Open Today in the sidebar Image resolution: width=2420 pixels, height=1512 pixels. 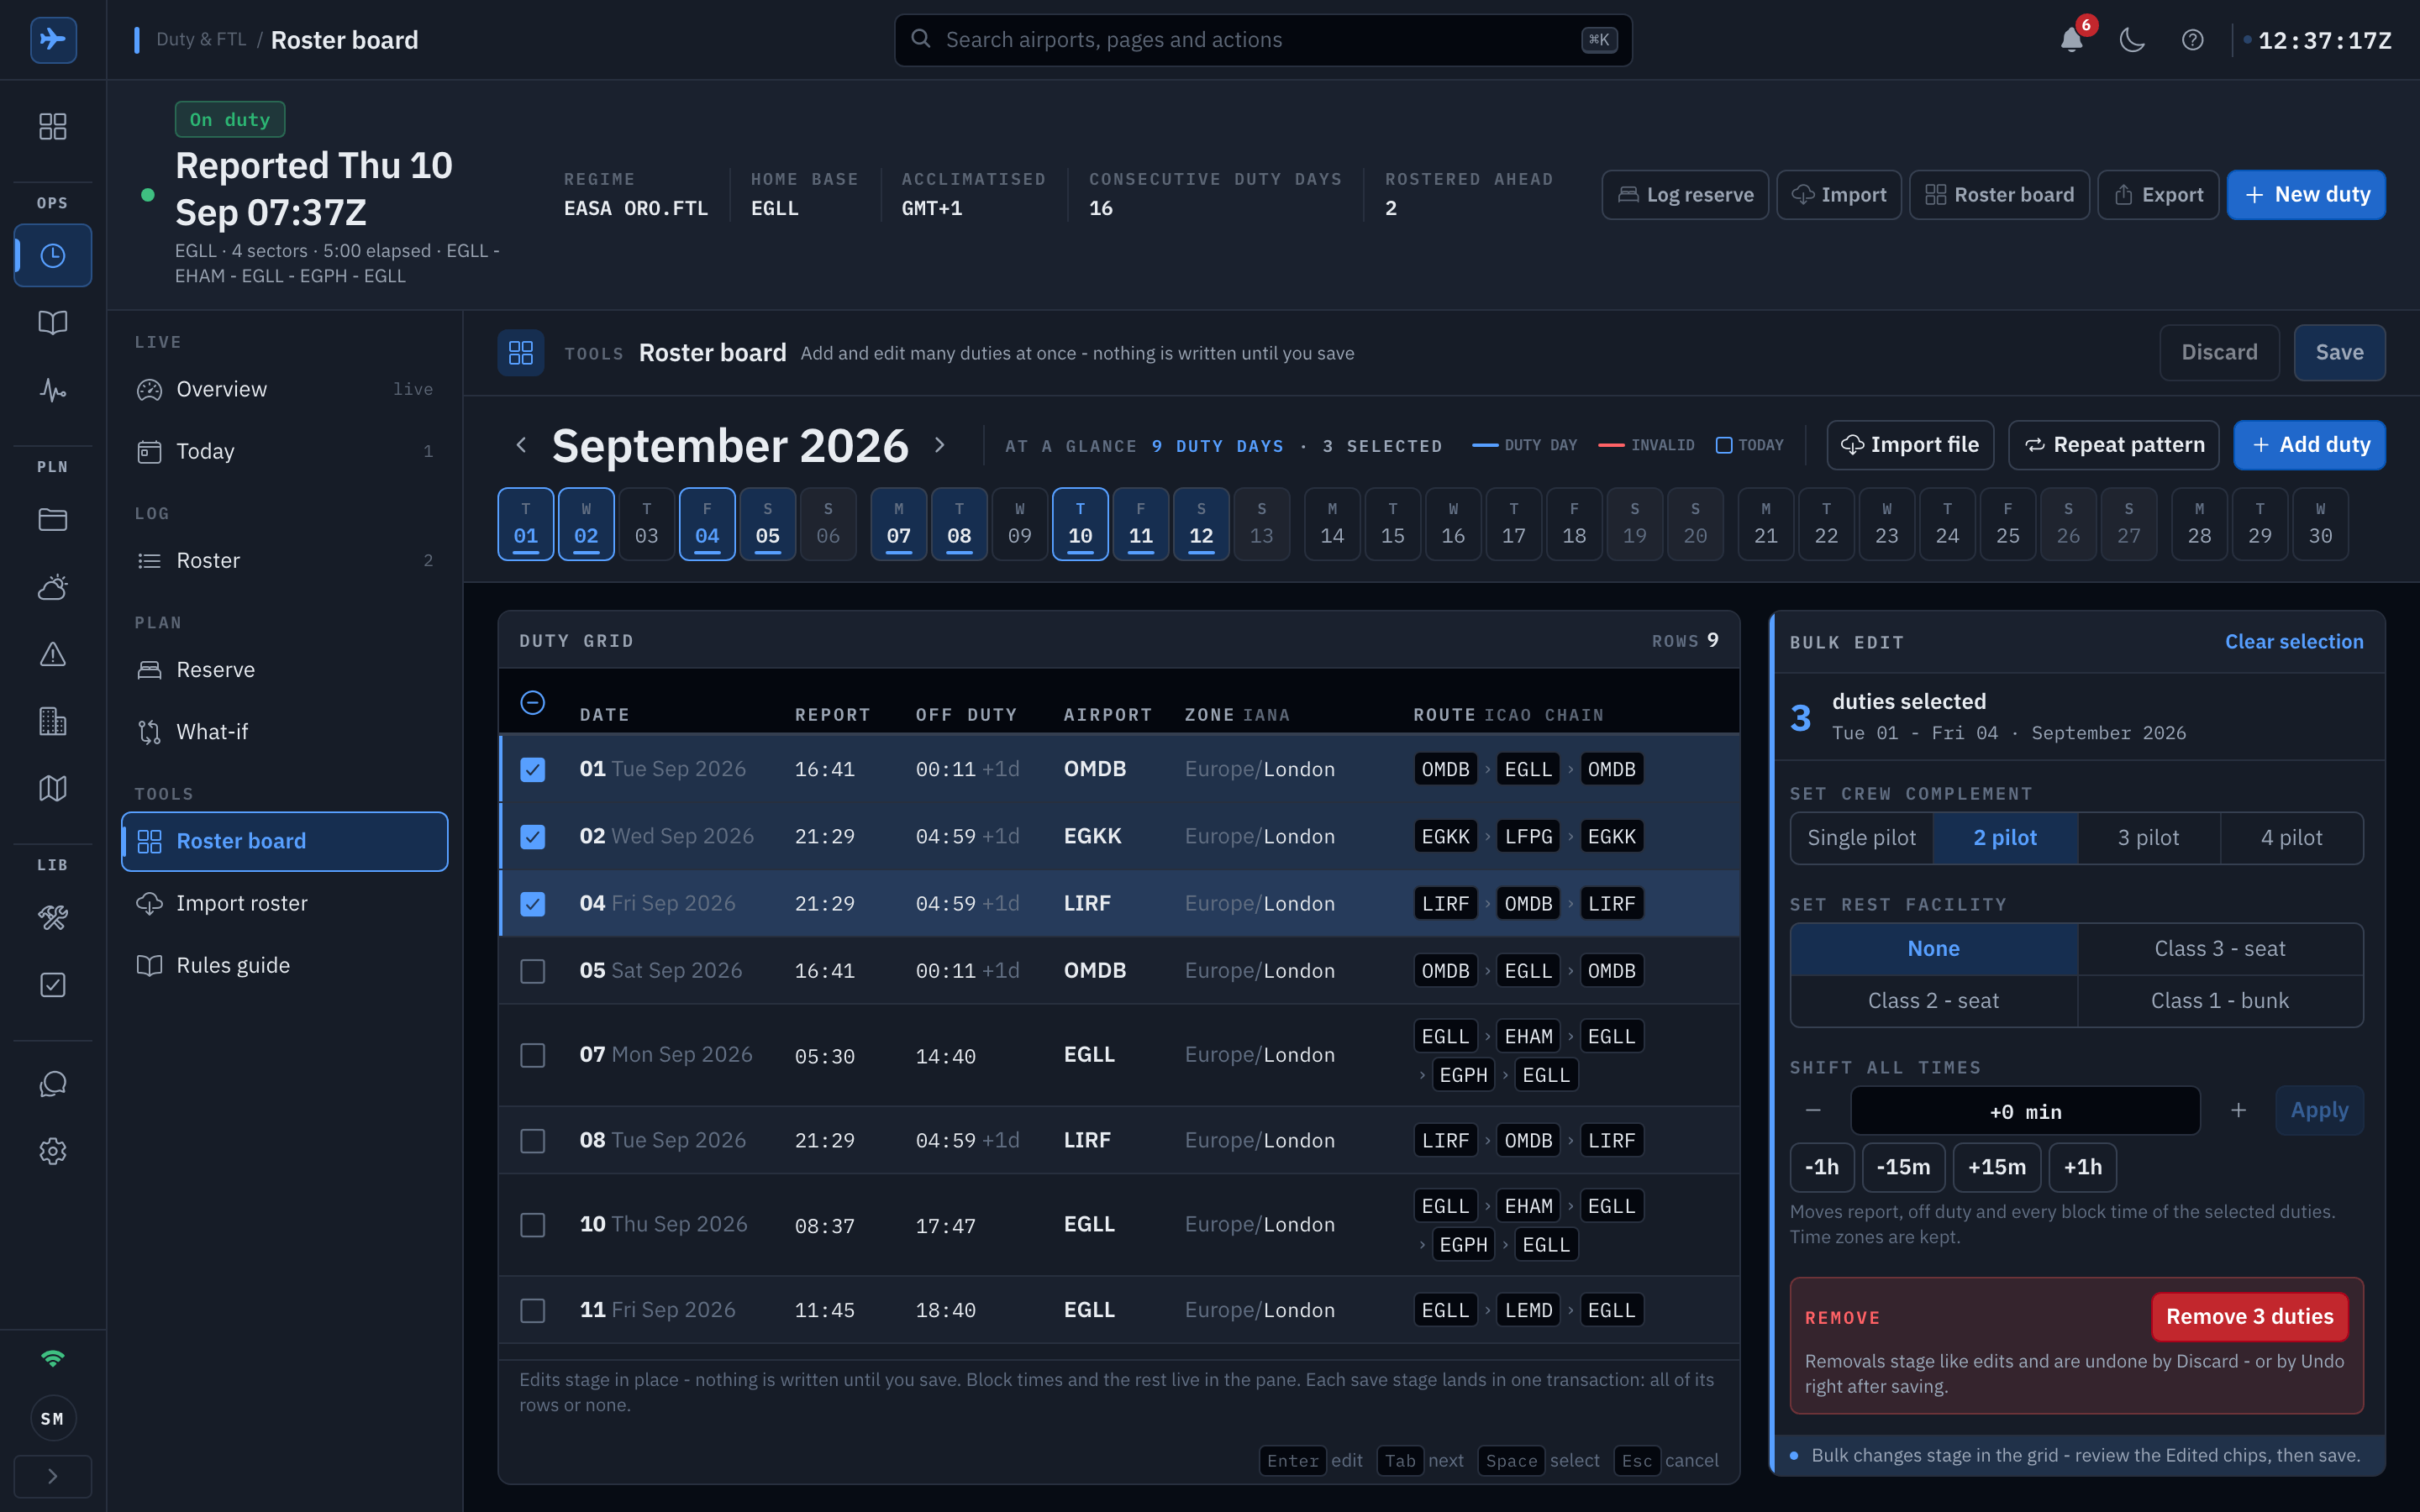285,451
